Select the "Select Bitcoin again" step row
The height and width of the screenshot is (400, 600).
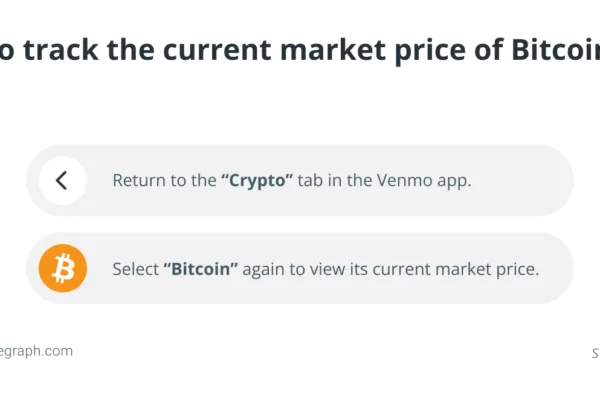(x=300, y=269)
